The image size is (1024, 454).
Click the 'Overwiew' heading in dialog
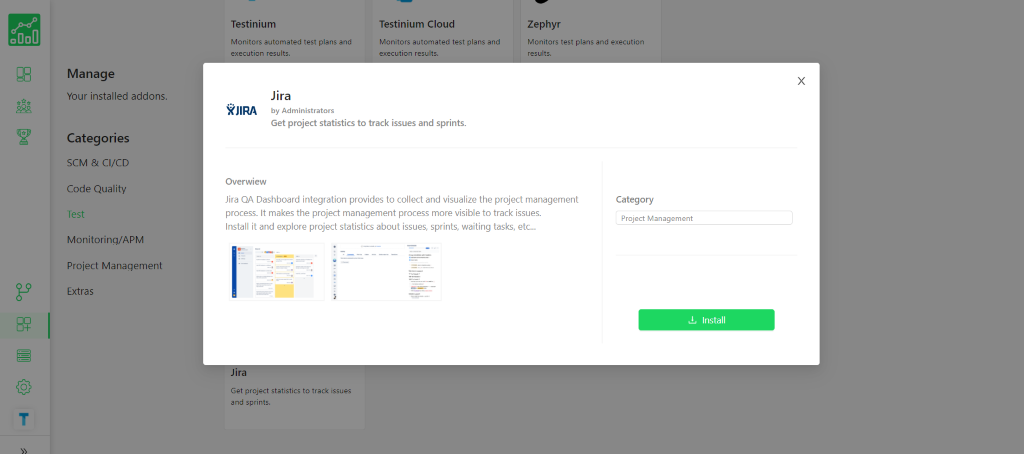[x=246, y=182]
